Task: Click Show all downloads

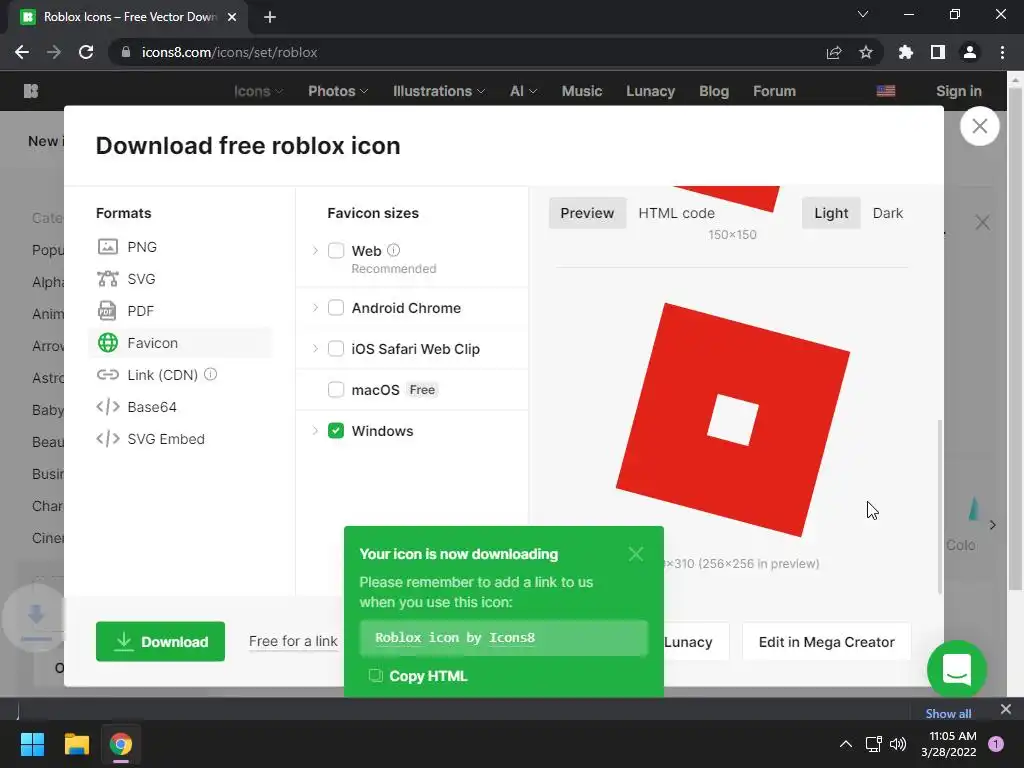Action: coord(948,713)
